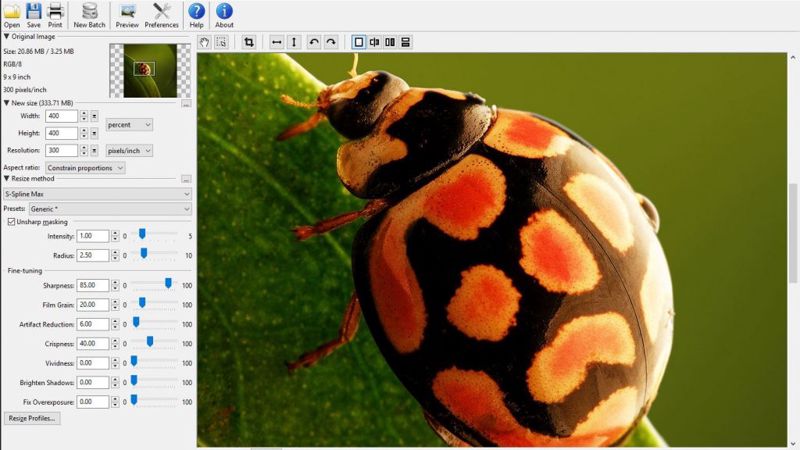Click the Width input field

[x=61, y=116]
